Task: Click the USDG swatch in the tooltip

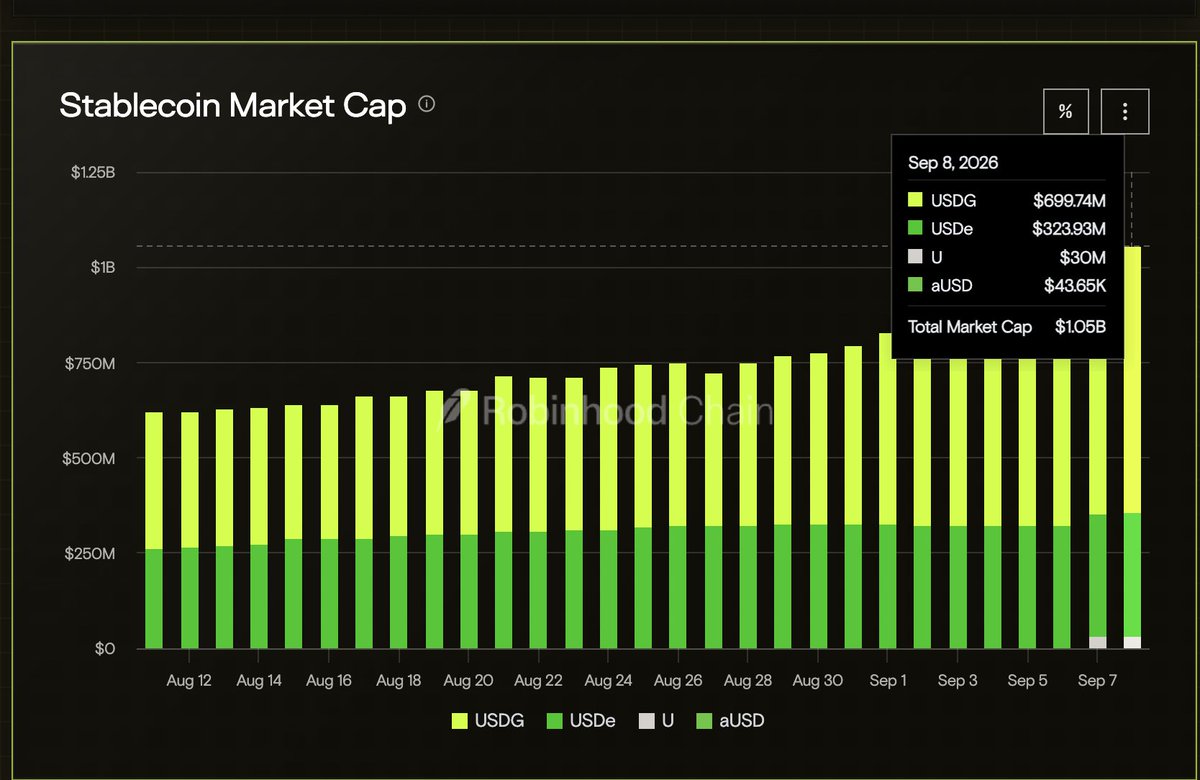Action: [x=916, y=201]
